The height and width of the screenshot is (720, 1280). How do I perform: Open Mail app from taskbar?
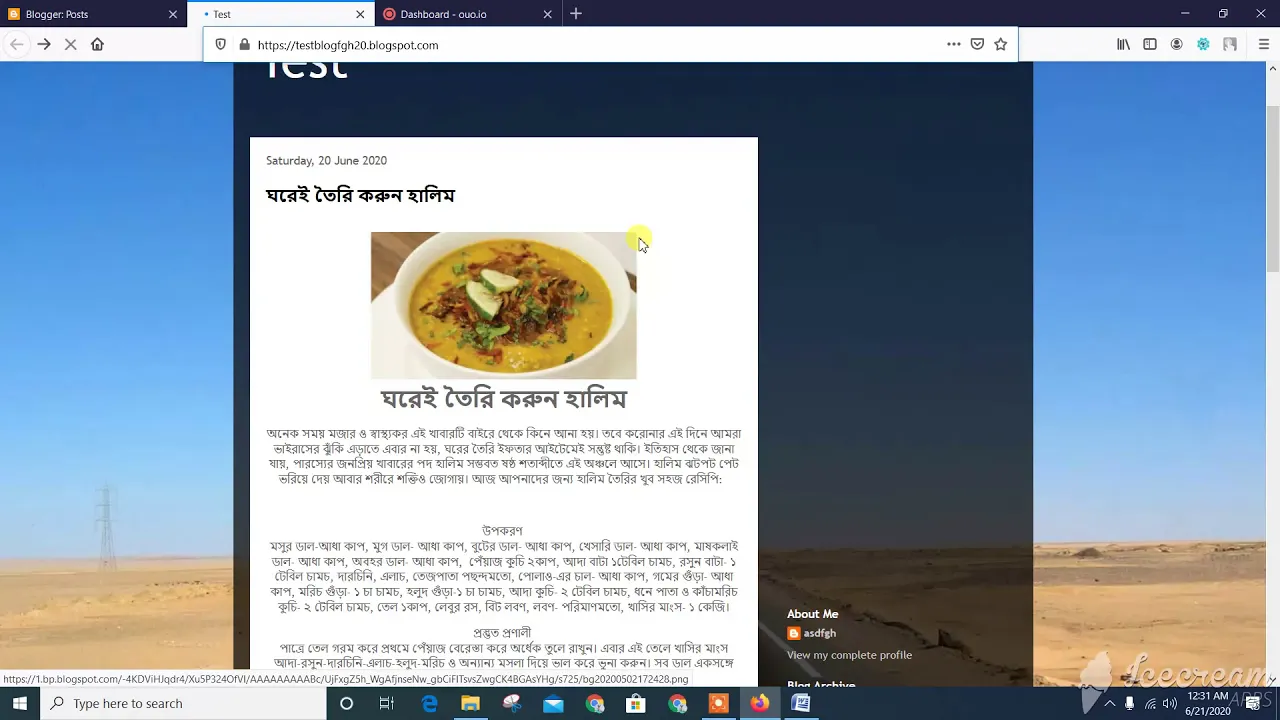click(x=553, y=703)
